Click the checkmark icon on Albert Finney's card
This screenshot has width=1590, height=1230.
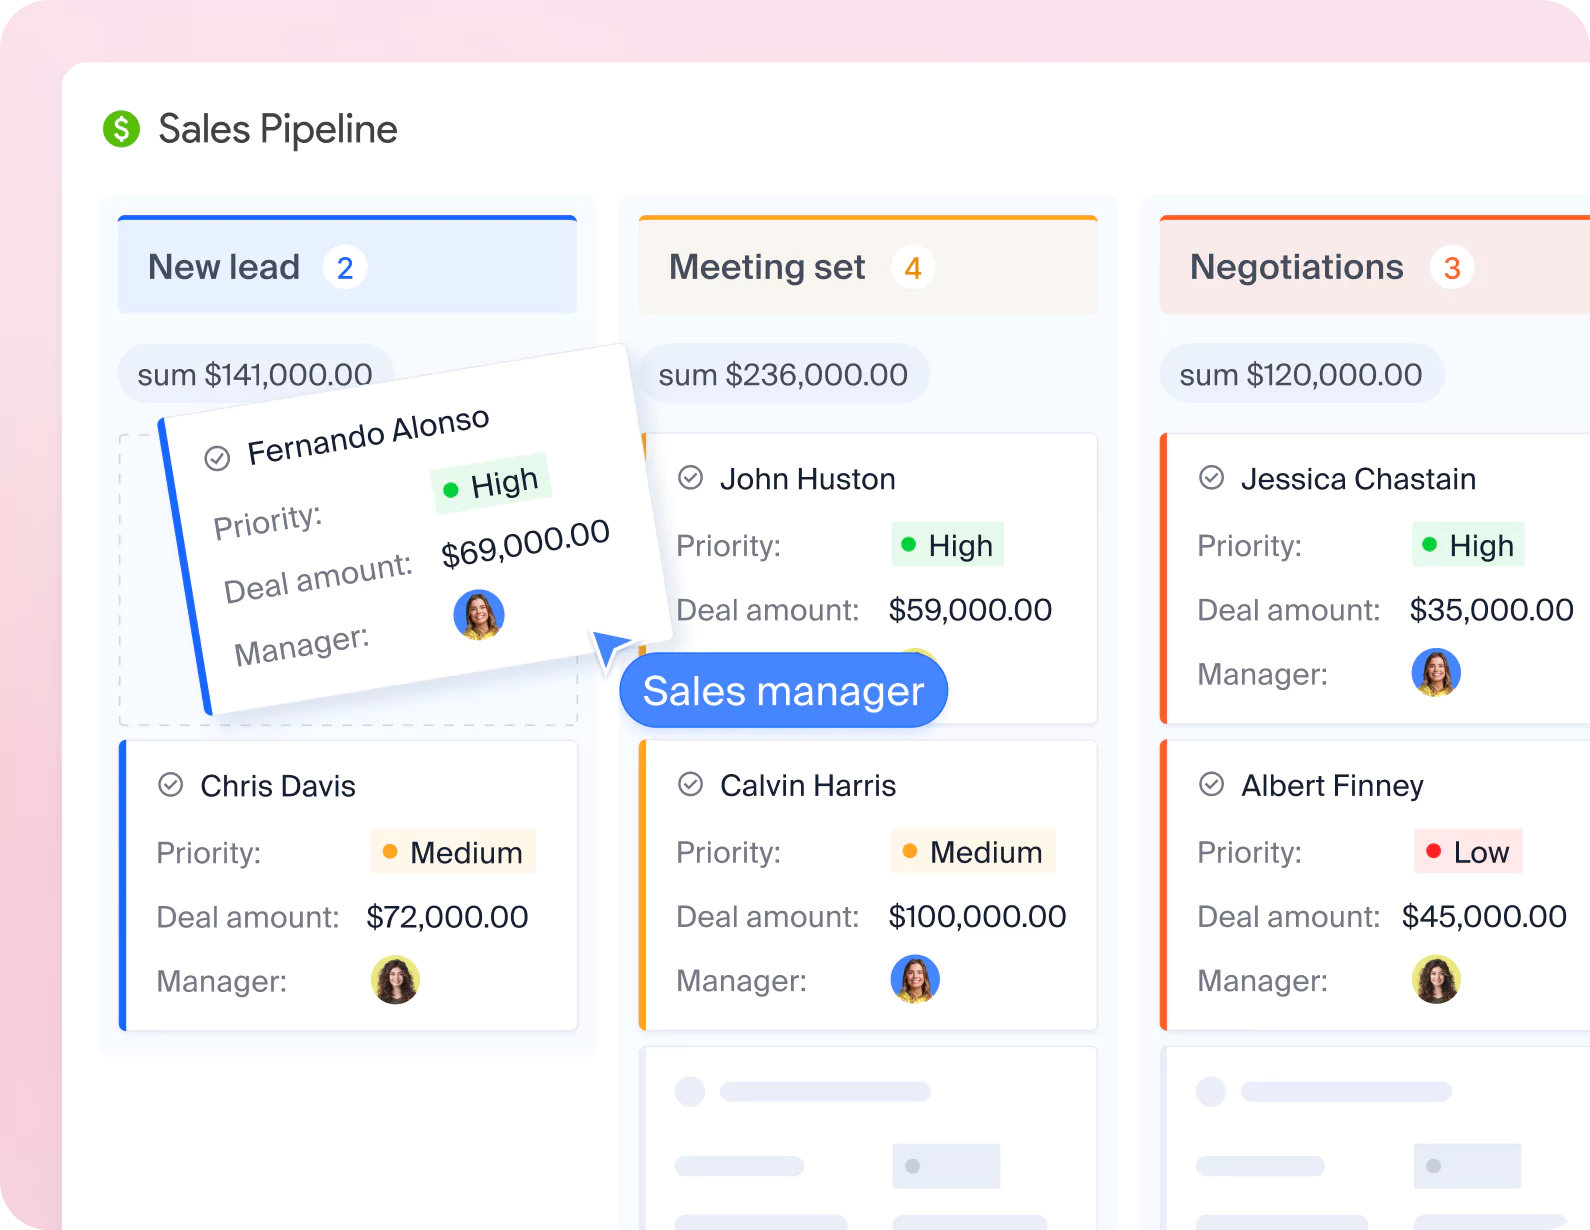[1211, 785]
